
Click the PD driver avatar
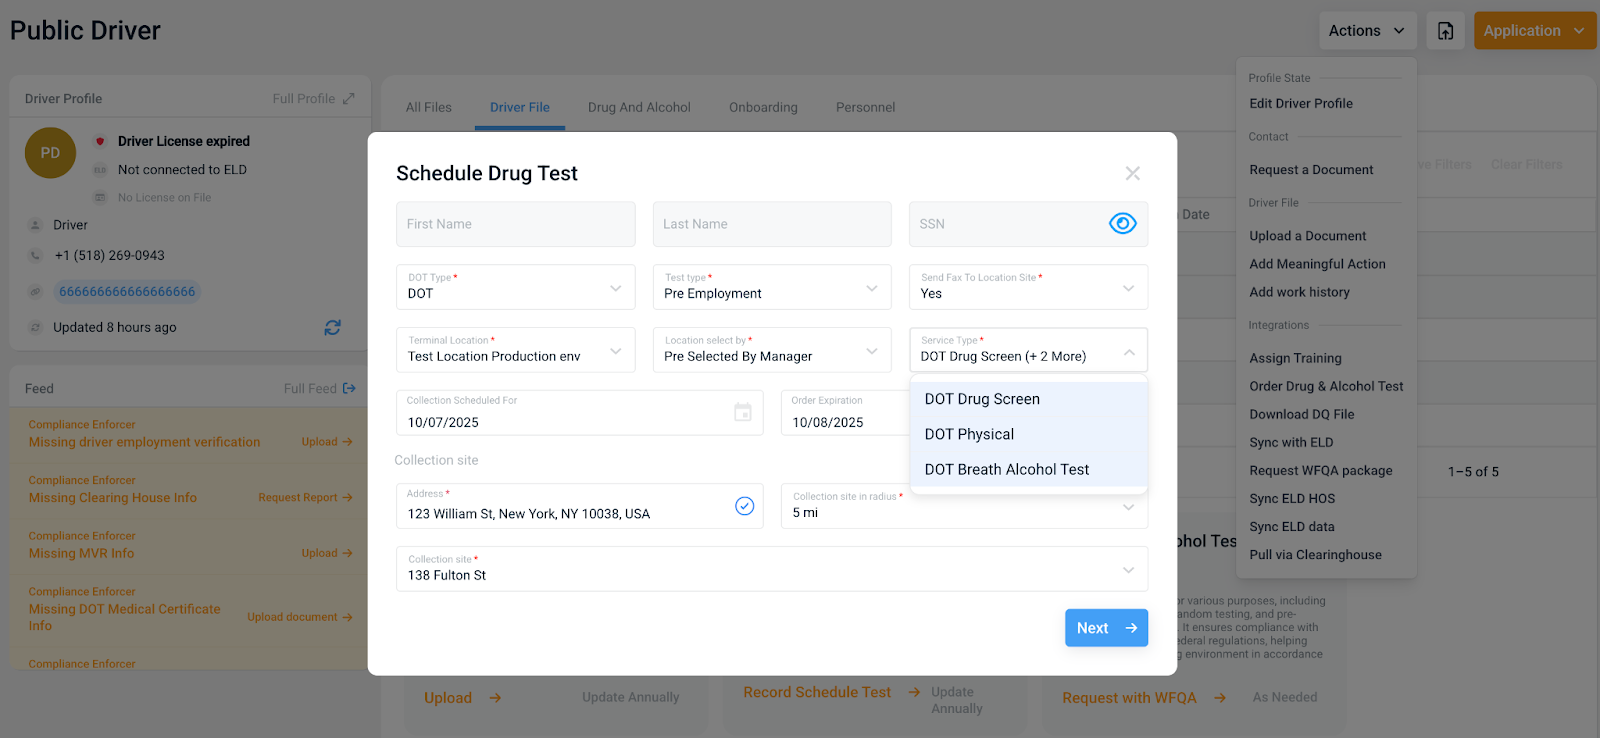(50, 153)
